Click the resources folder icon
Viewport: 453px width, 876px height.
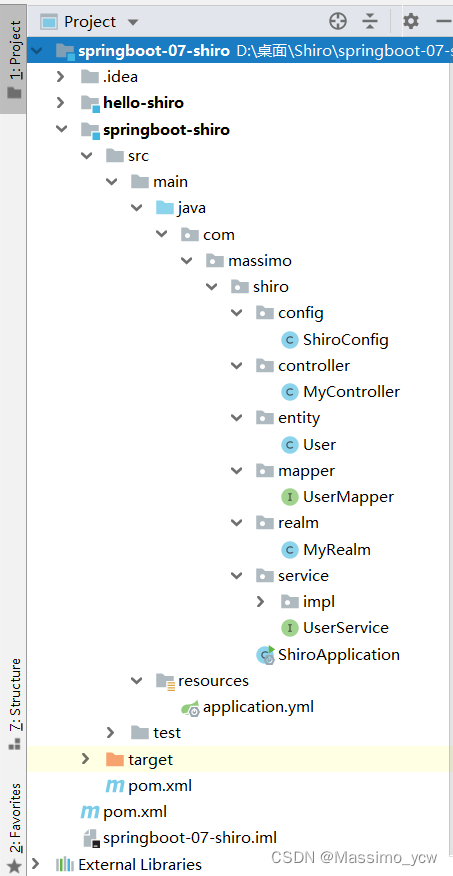pyautogui.click(x=166, y=680)
